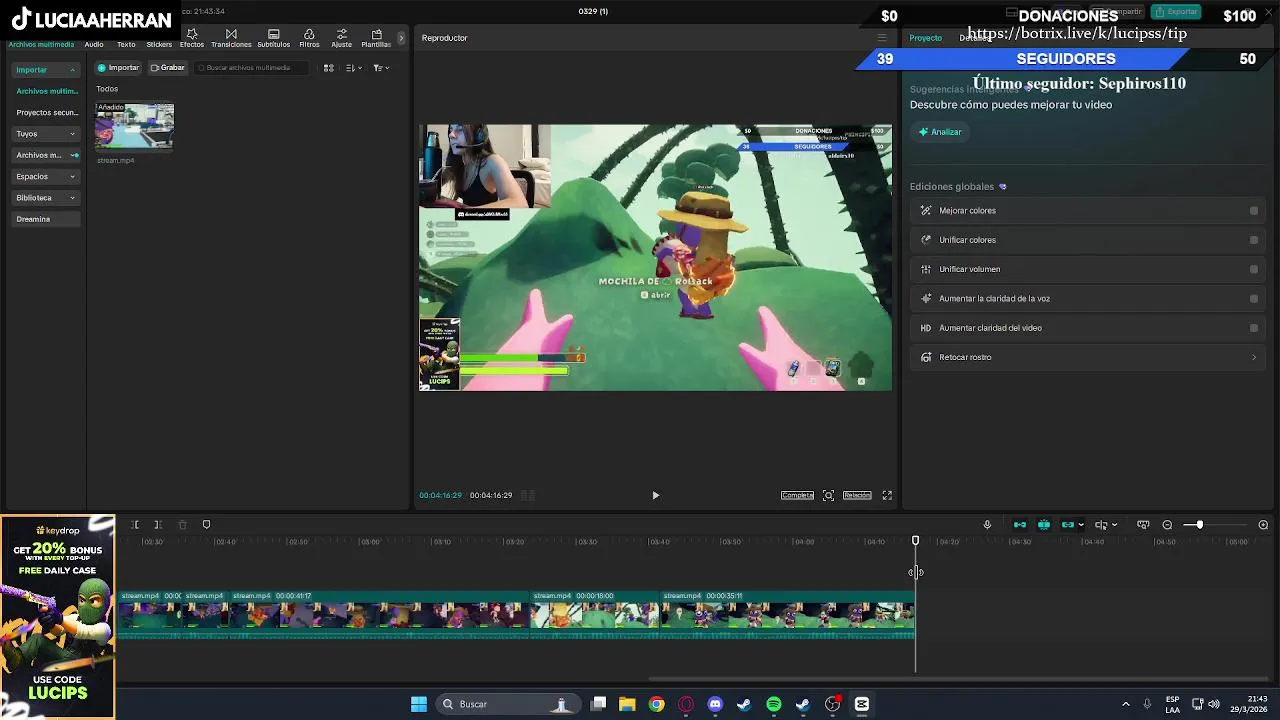The width and height of the screenshot is (1280, 720).
Task: Enter fullscreen preview mode
Action: (x=887, y=495)
